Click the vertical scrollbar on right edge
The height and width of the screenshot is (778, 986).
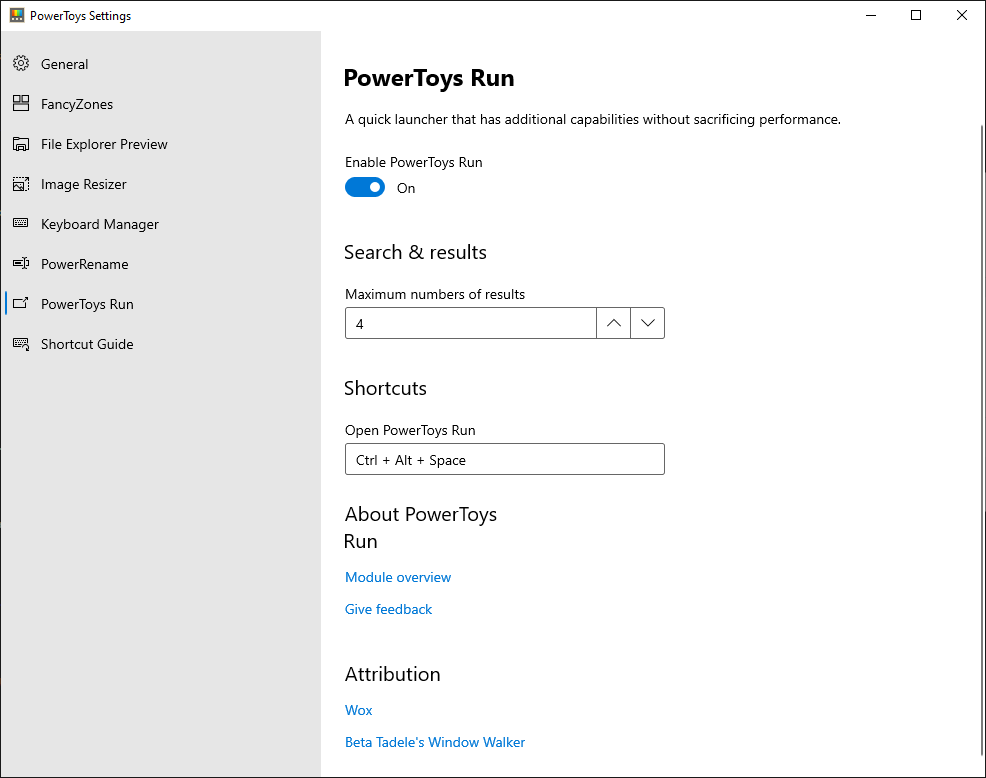coord(981,440)
